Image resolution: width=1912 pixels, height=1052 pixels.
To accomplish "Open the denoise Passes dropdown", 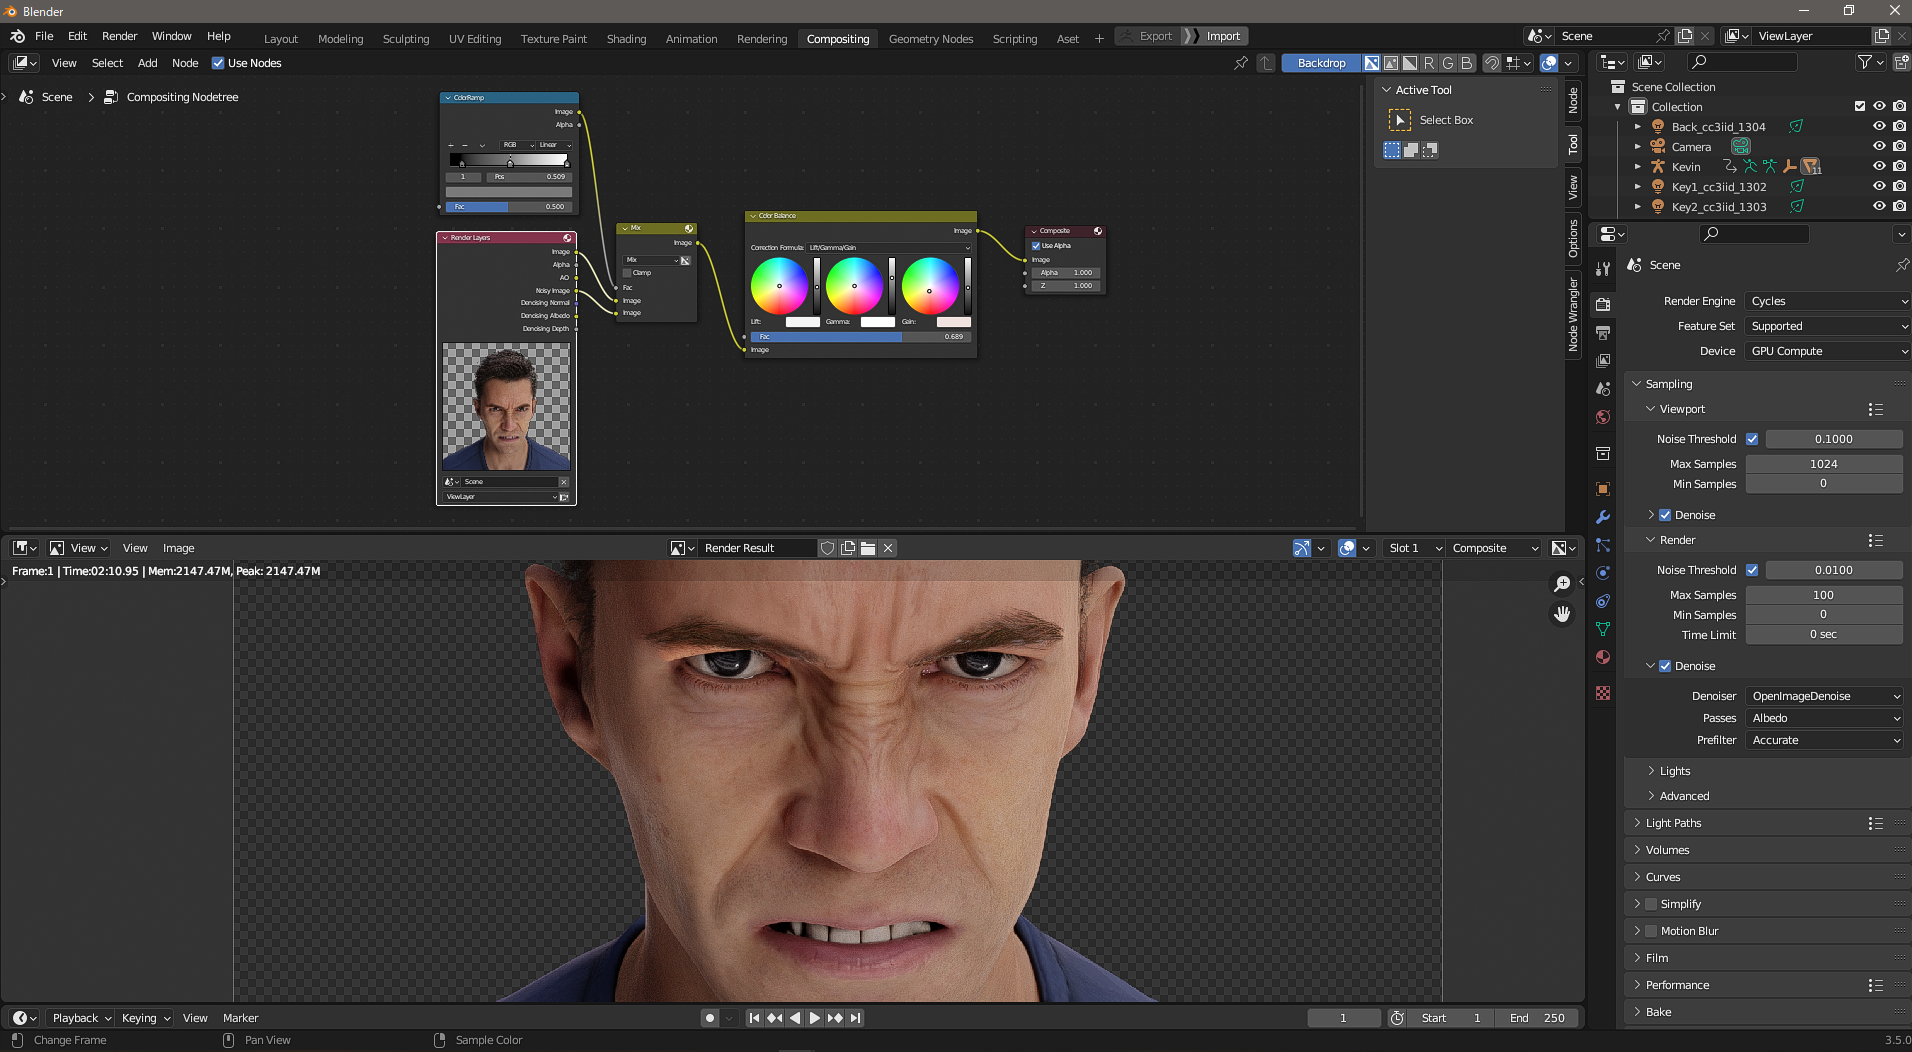I will pyautogui.click(x=1824, y=718).
